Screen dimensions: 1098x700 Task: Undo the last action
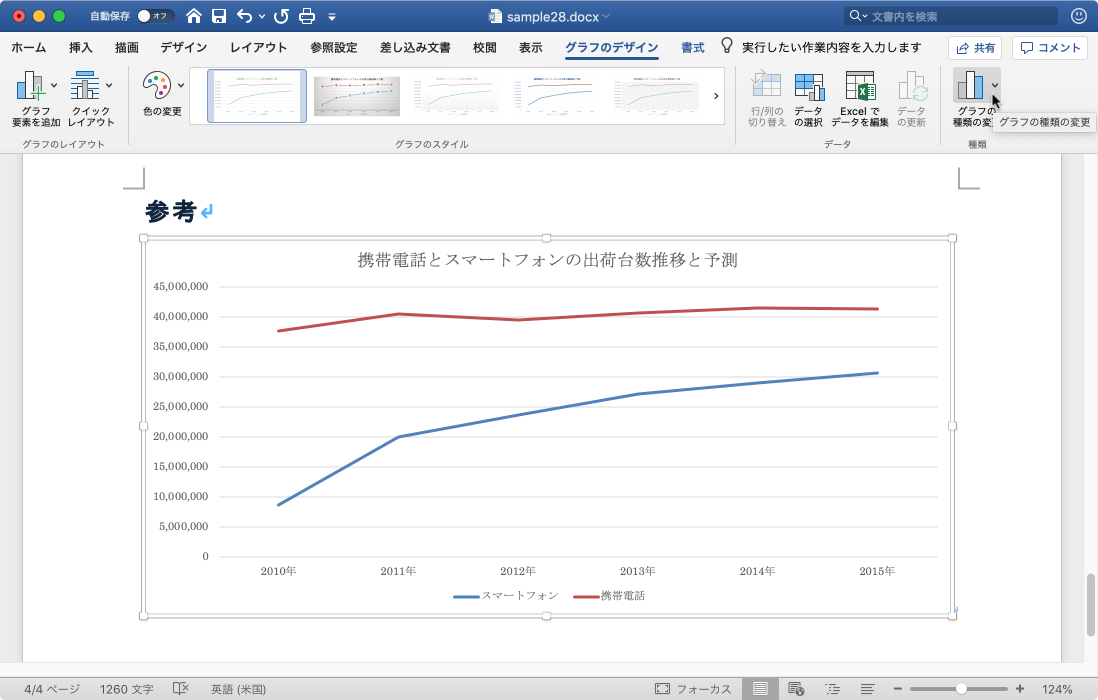click(244, 16)
